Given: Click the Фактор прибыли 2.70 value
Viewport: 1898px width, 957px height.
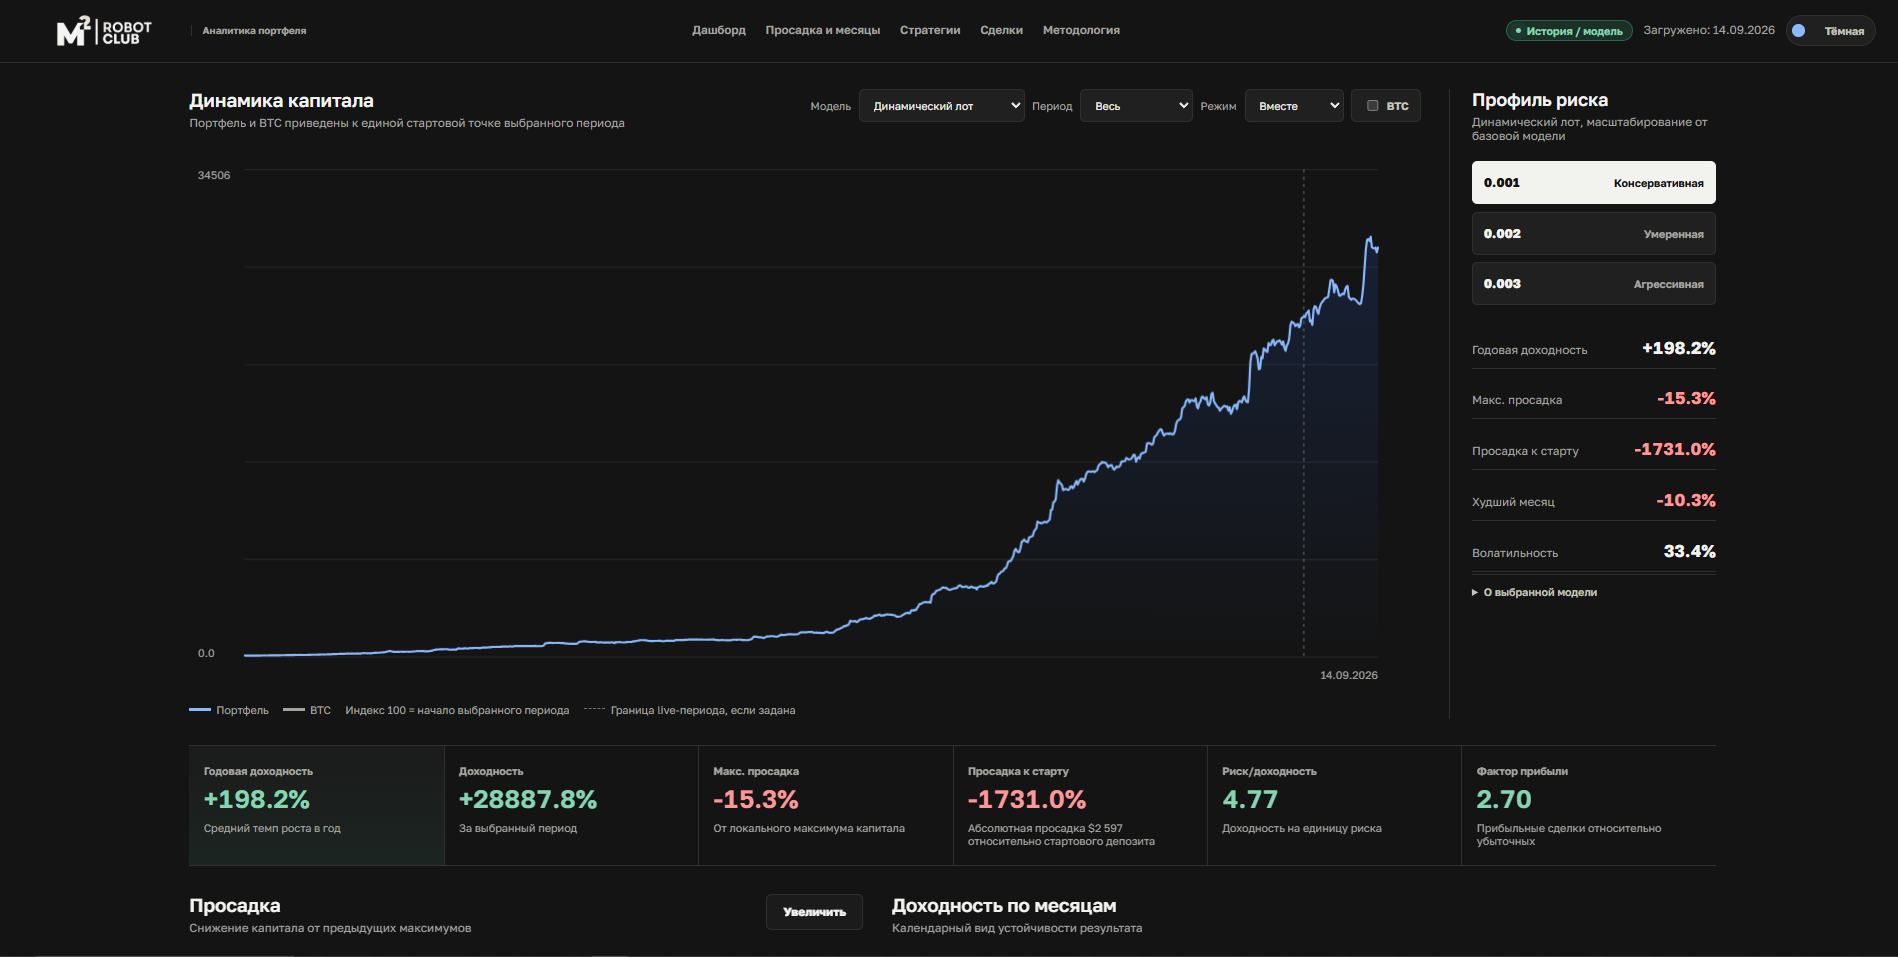Looking at the screenshot, I should click(x=1504, y=800).
